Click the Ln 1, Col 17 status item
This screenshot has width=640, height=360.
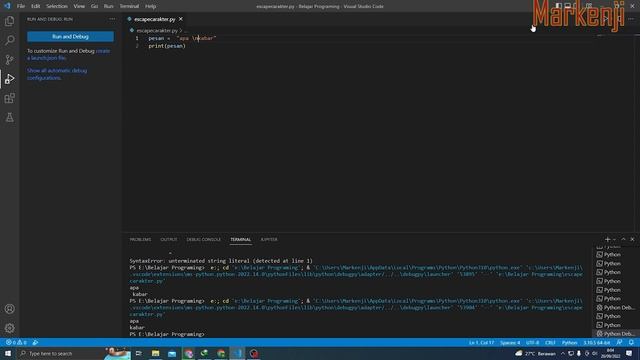(x=481, y=342)
